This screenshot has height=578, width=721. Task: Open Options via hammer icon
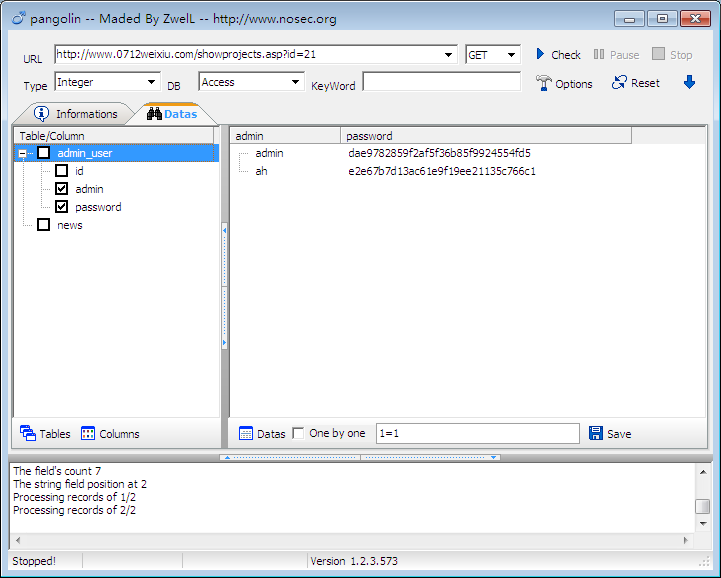(544, 83)
